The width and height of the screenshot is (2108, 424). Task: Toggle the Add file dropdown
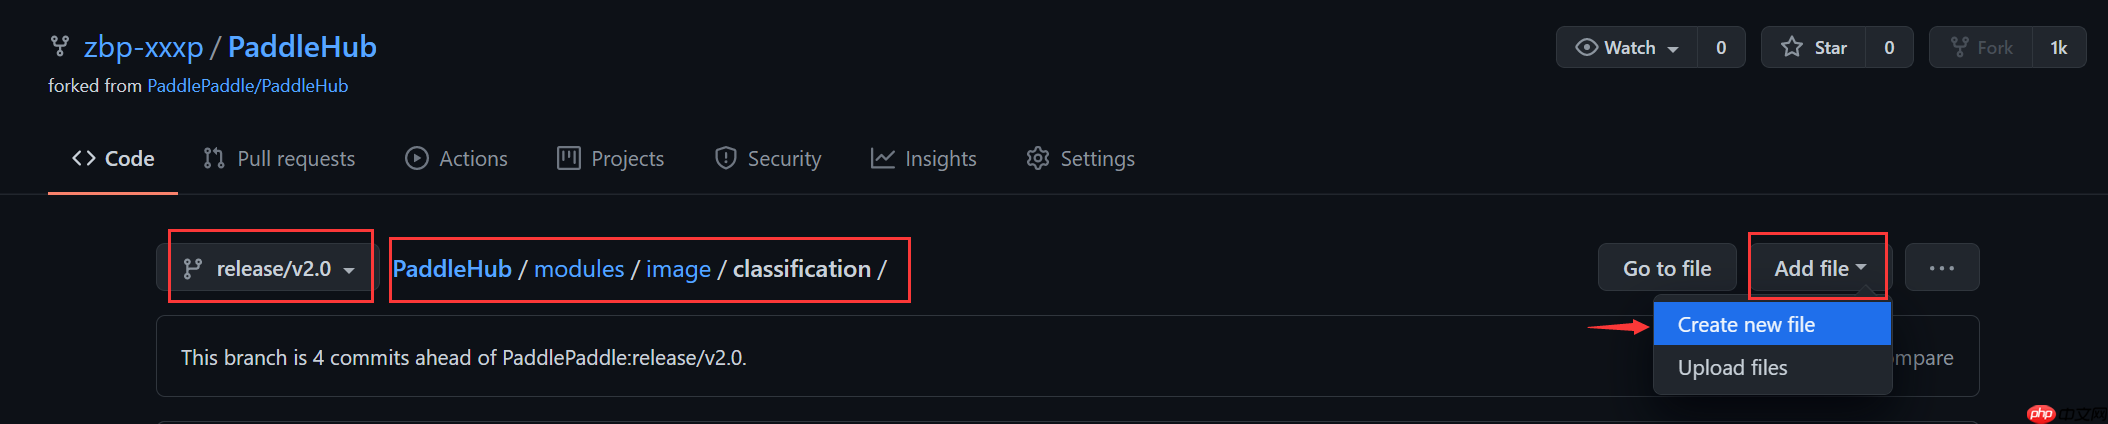[1819, 268]
